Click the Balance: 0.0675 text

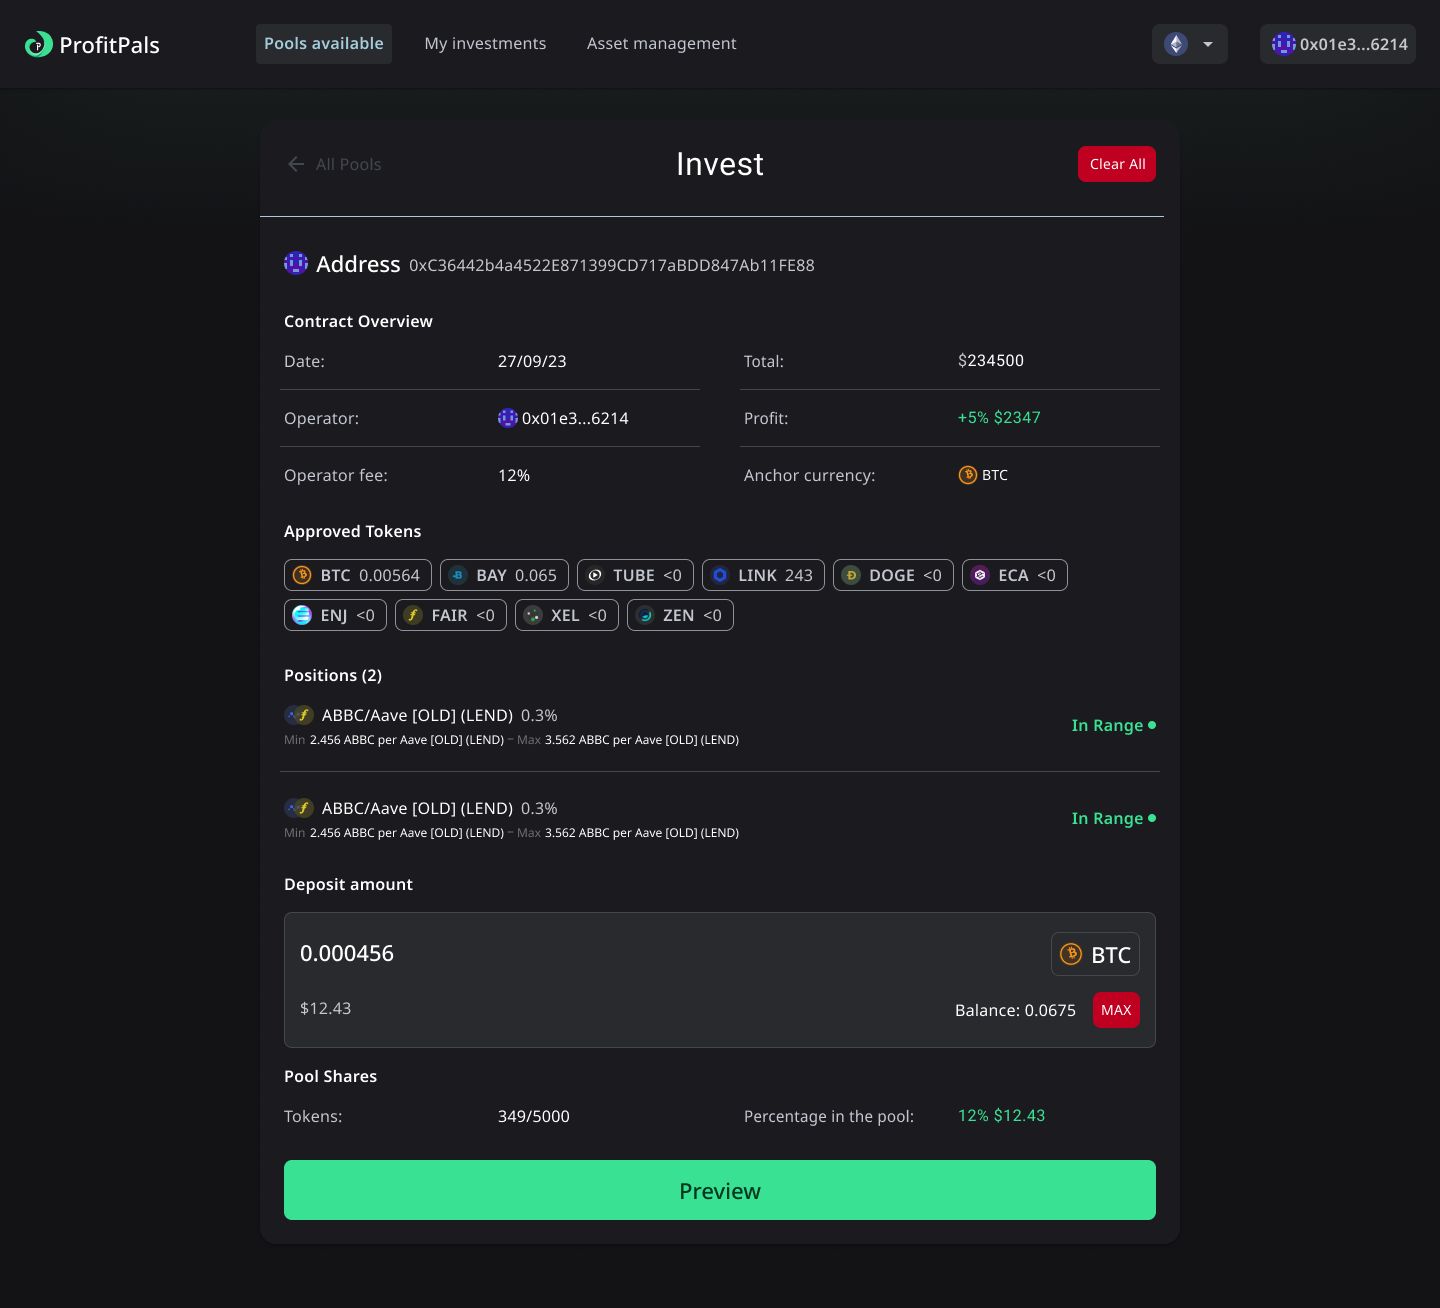1015,1010
